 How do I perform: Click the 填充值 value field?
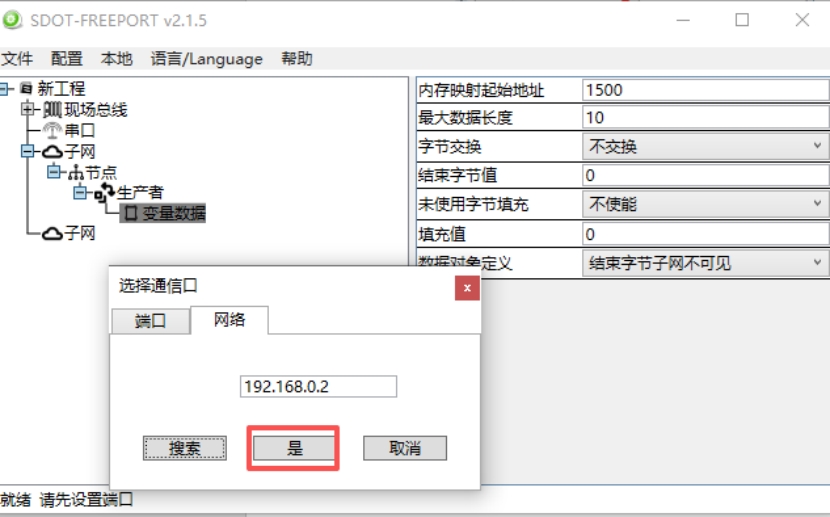706,234
